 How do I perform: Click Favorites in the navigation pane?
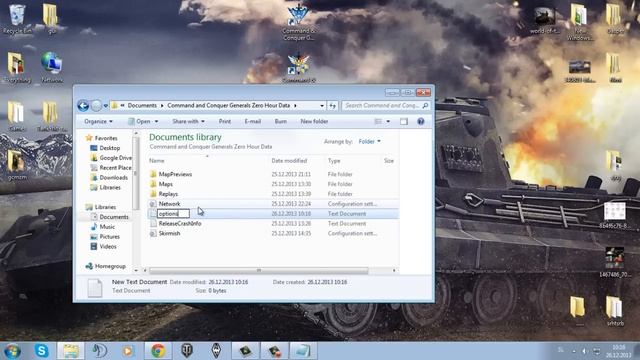106,138
